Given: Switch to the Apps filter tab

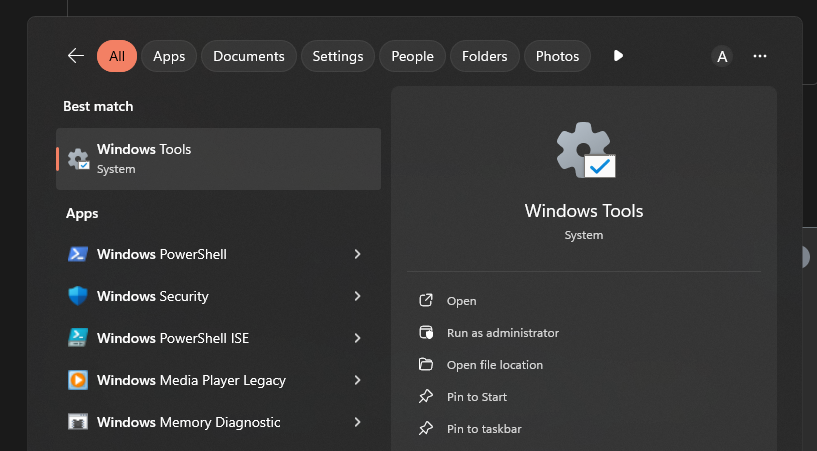Looking at the screenshot, I should point(169,56).
